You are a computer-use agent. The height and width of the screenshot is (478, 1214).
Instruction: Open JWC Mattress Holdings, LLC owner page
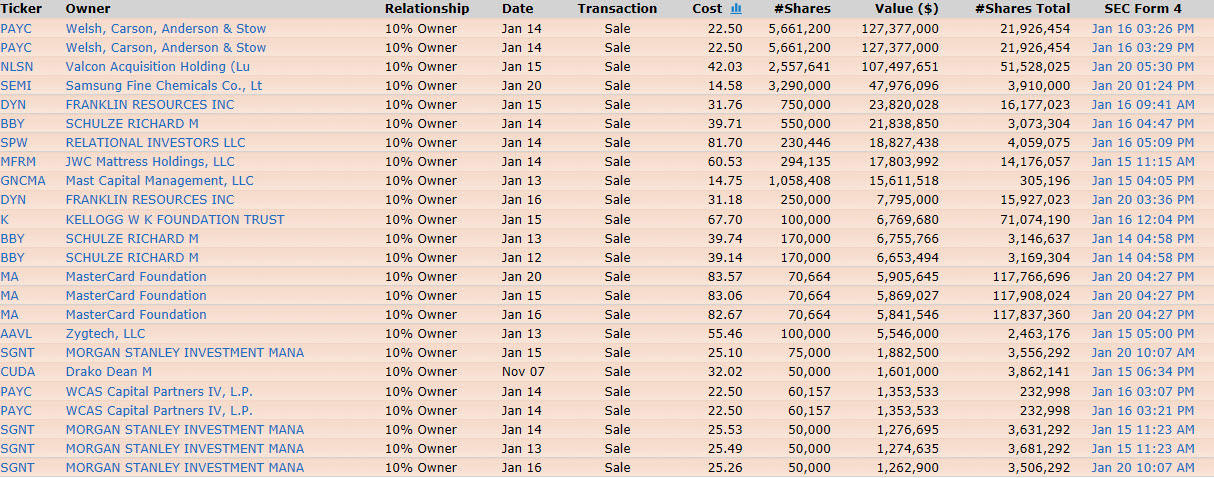tap(150, 162)
